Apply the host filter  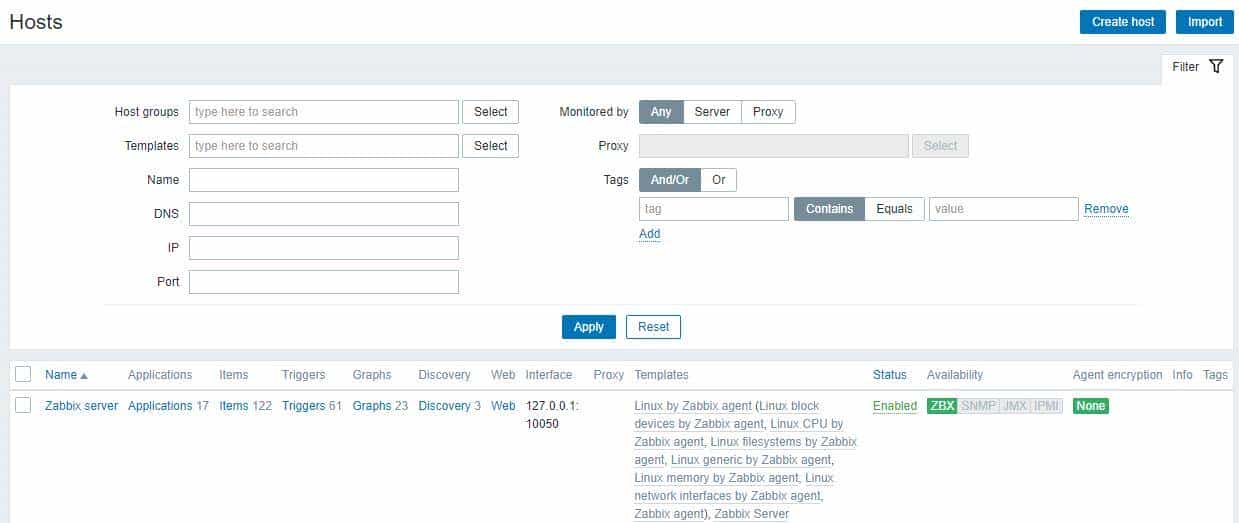tap(589, 327)
